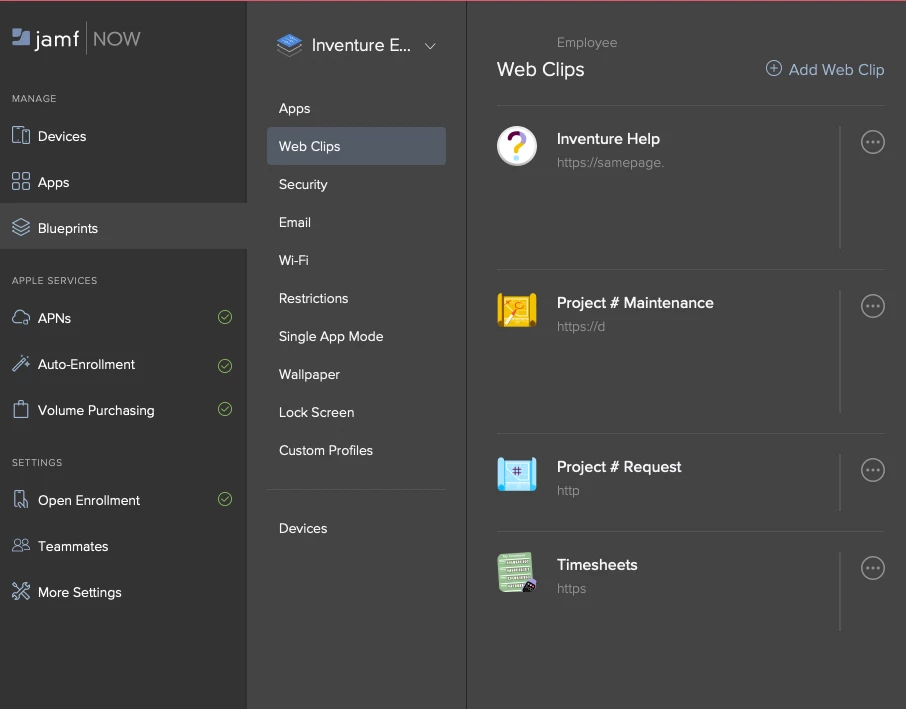The height and width of the screenshot is (709, 906).
Task: Click the APNs green checkmark status
Action: [x=225, y=317]
